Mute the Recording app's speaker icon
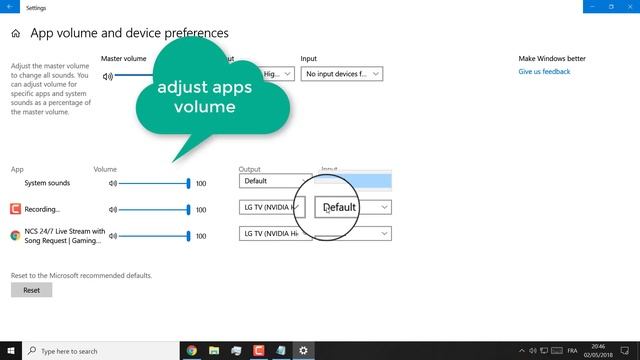Image resolution: width=640 pixels, height=360 pixels. 113,209
